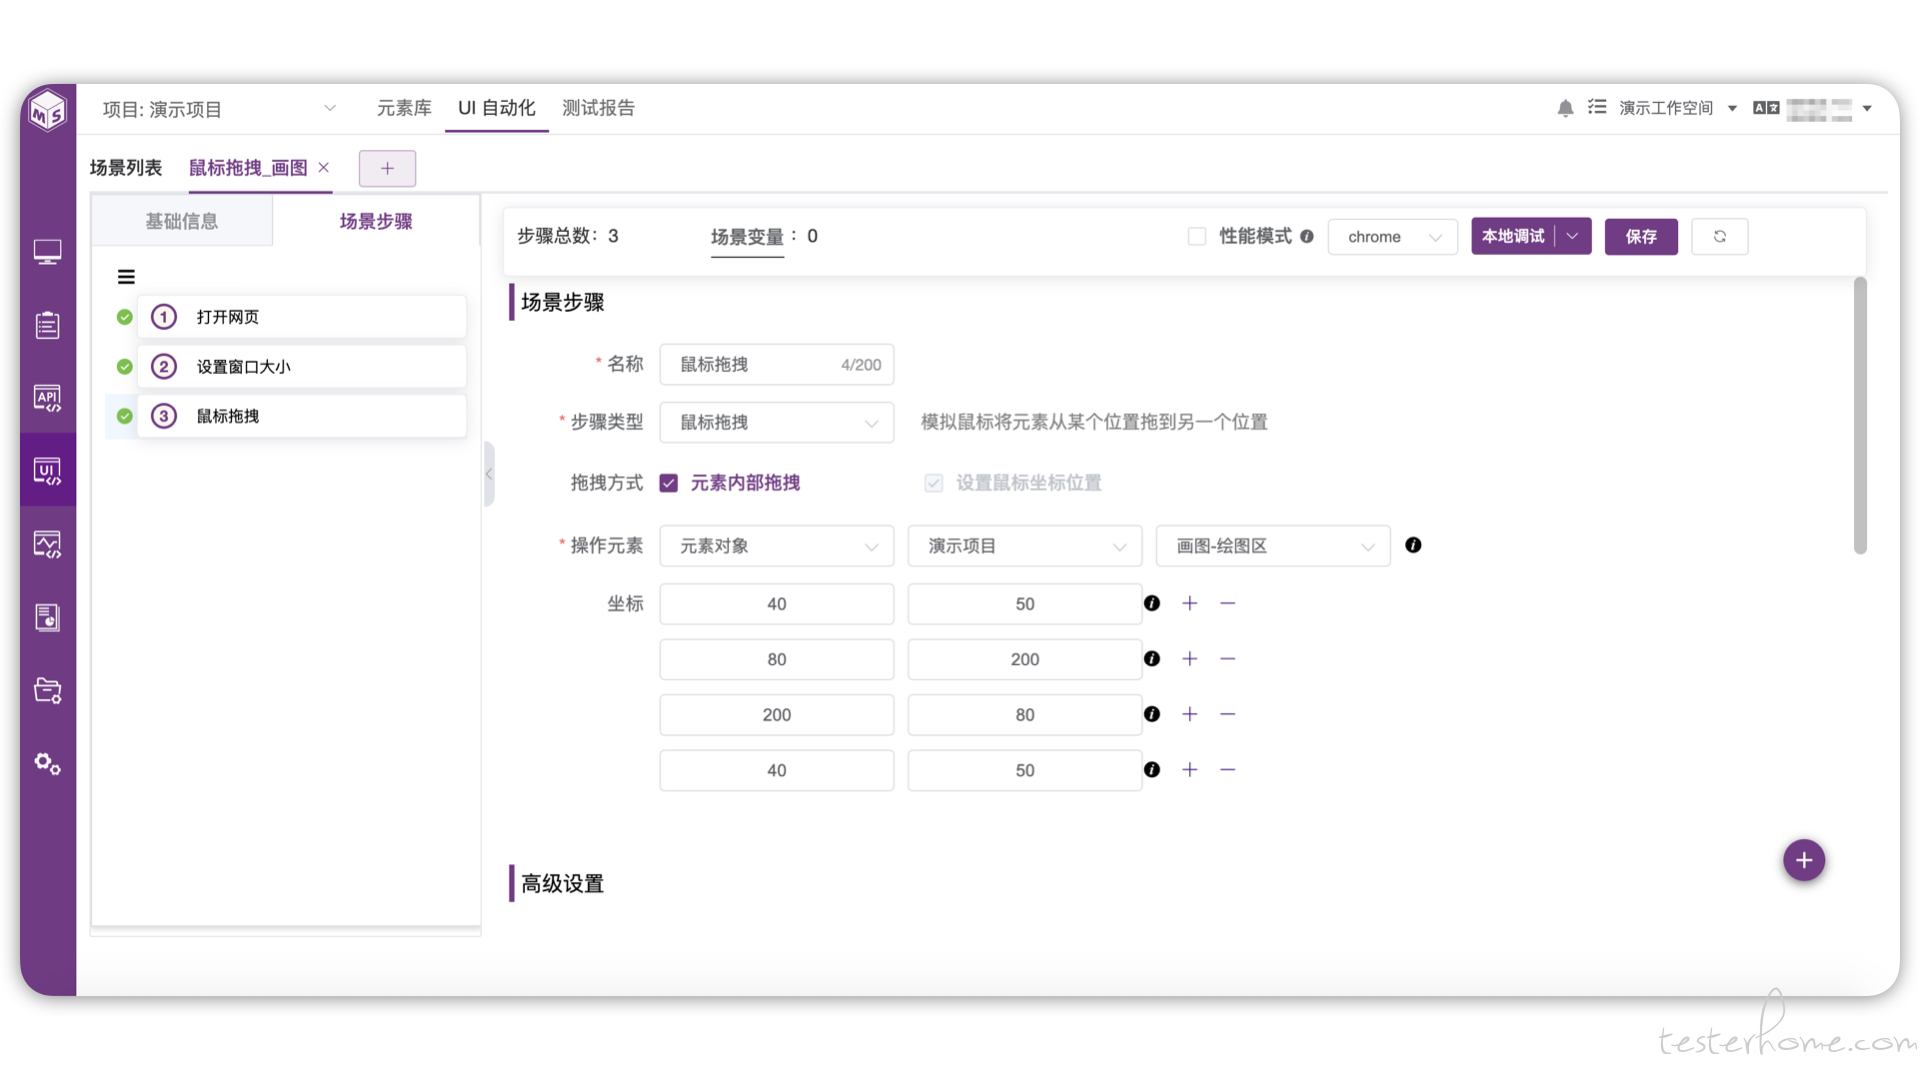Screen dimensions: 1920x1080
Task: Select step 1 打开网页
Action: [x=301, y=317]
